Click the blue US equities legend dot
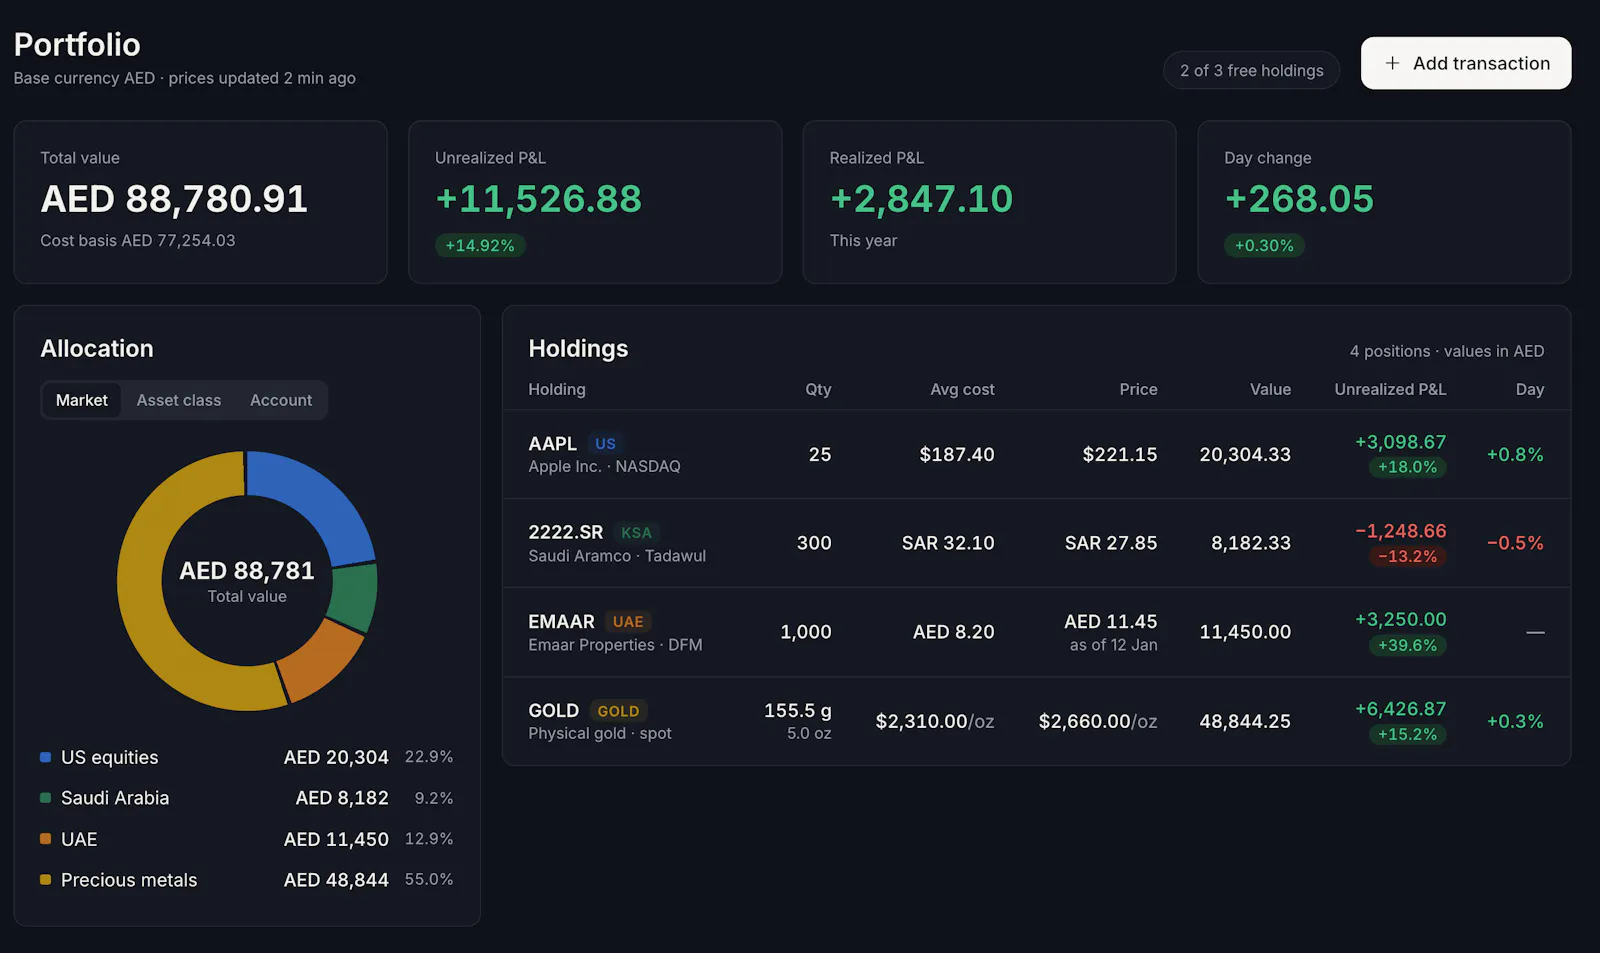The height and width of the screenshot is (953, 1600). (45, 757)
